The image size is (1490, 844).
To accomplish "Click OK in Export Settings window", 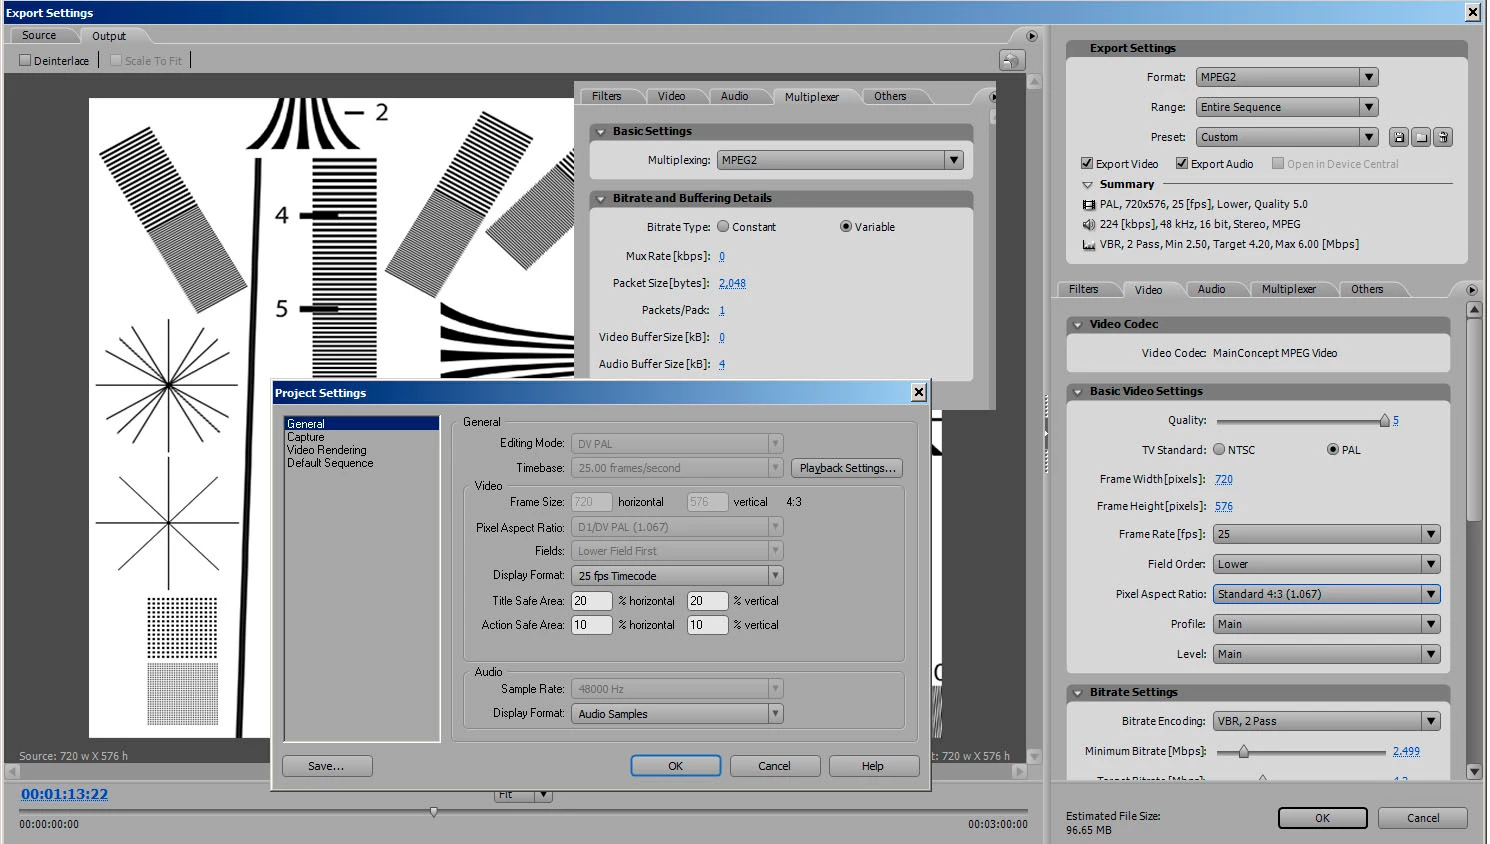I will coord(1322,818).
